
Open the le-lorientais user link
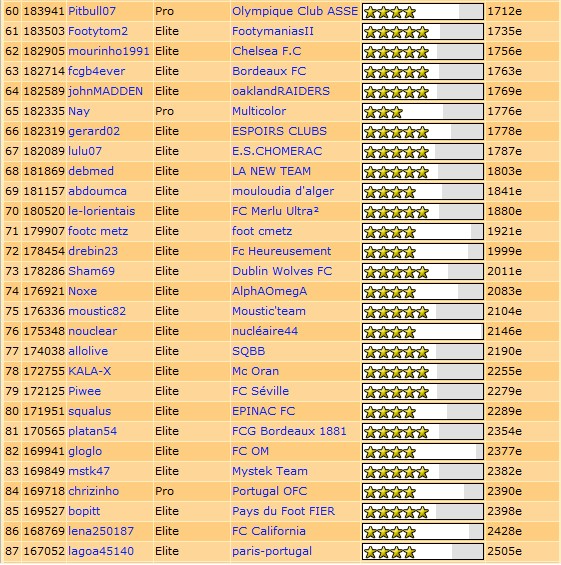coord(101,211)
